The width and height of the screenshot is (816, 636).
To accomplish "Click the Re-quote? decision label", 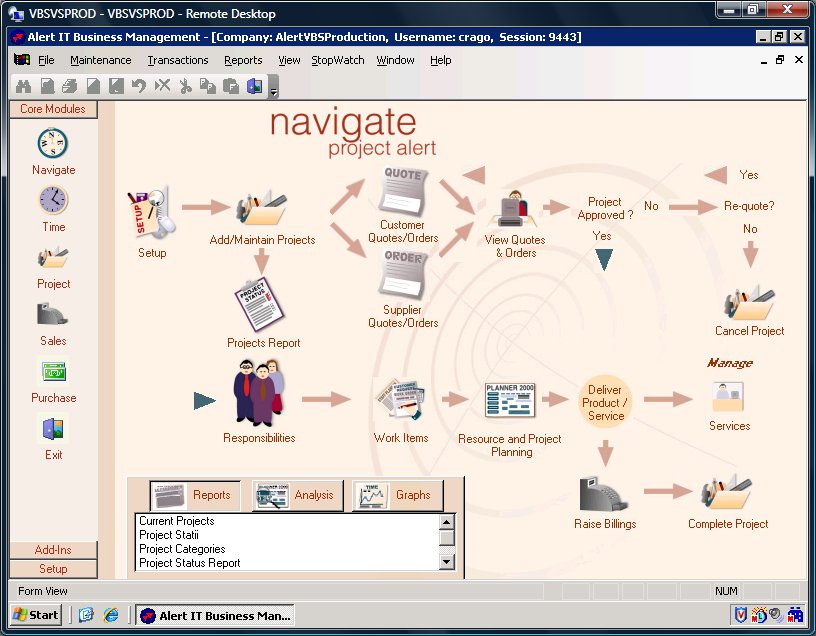I will point(749,206).
